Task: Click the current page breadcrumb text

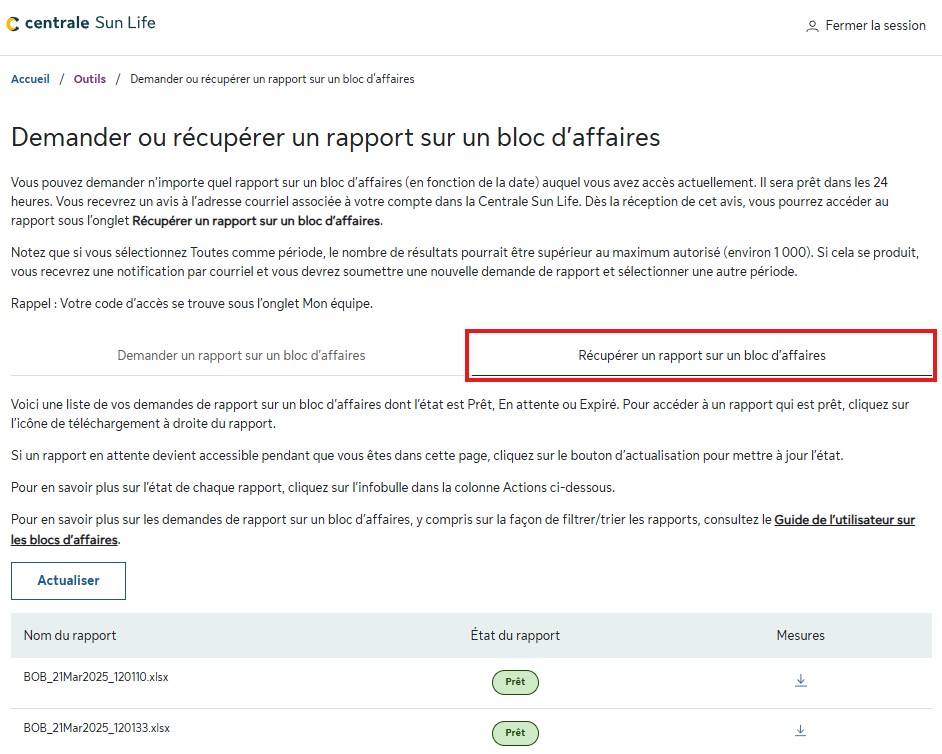Action: (x=272, y=79)
